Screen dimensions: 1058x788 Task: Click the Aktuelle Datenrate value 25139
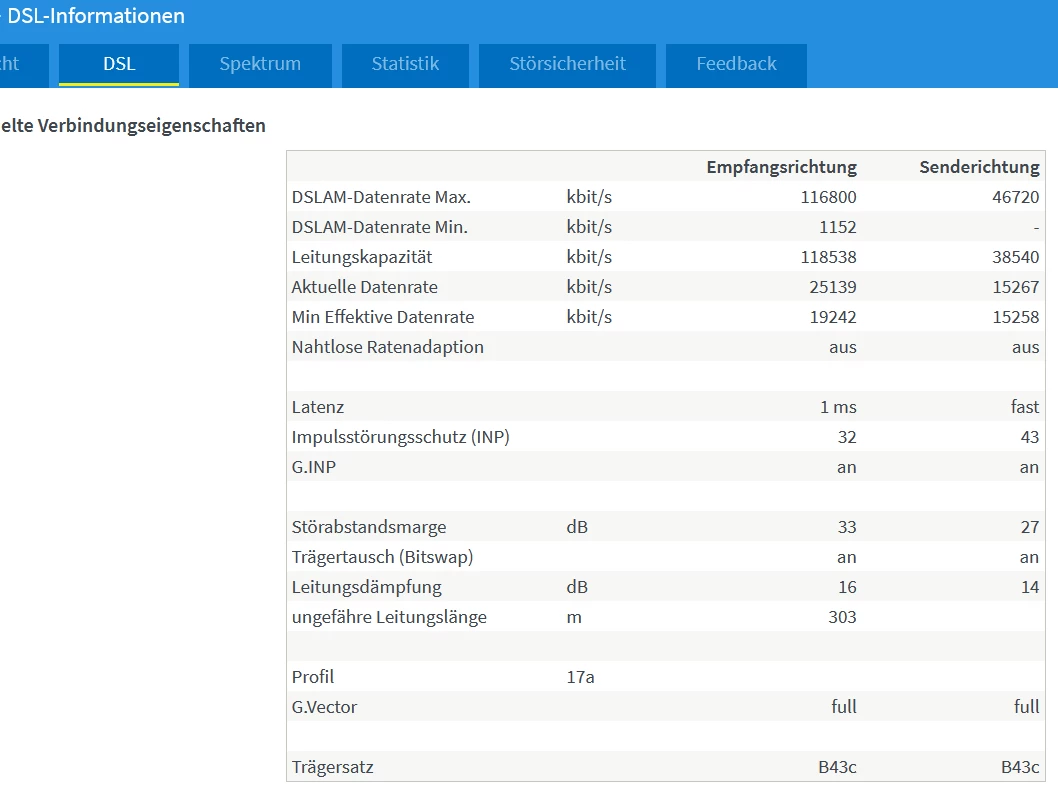coord(833,287)
